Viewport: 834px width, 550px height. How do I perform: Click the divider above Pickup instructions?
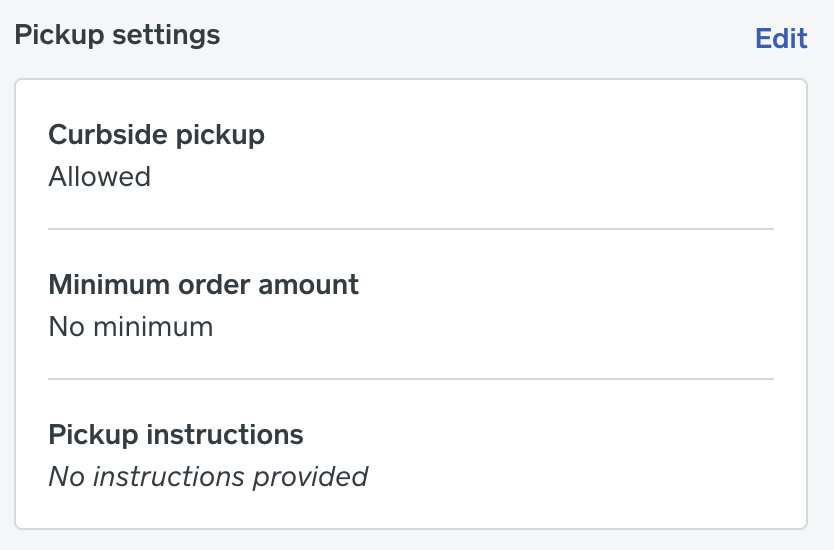pos(411,379)
